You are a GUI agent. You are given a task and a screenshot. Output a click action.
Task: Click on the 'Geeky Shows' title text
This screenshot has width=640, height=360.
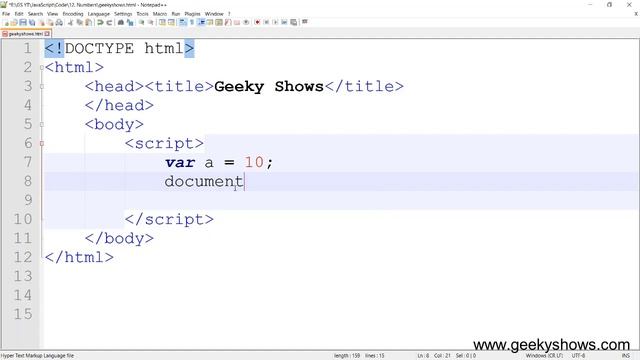pos(269,87)
